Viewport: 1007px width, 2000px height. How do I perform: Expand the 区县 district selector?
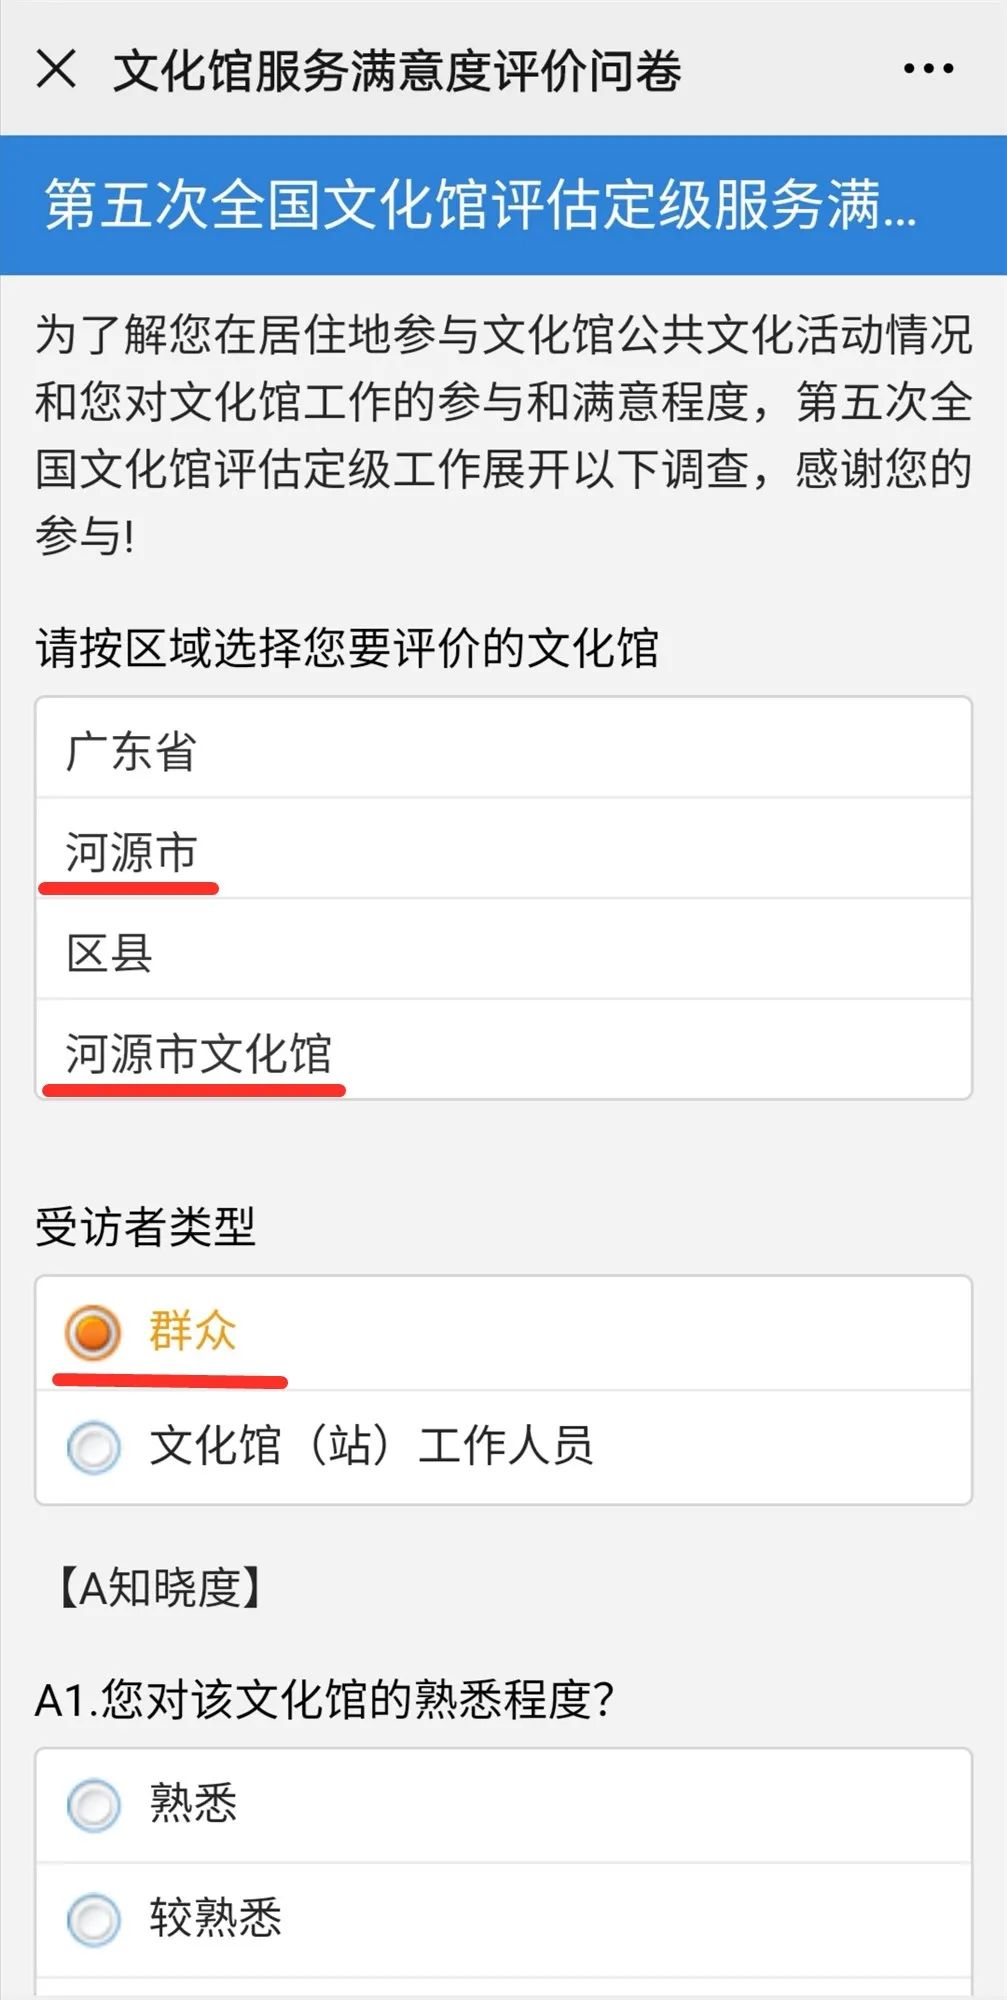click(503, 952)
